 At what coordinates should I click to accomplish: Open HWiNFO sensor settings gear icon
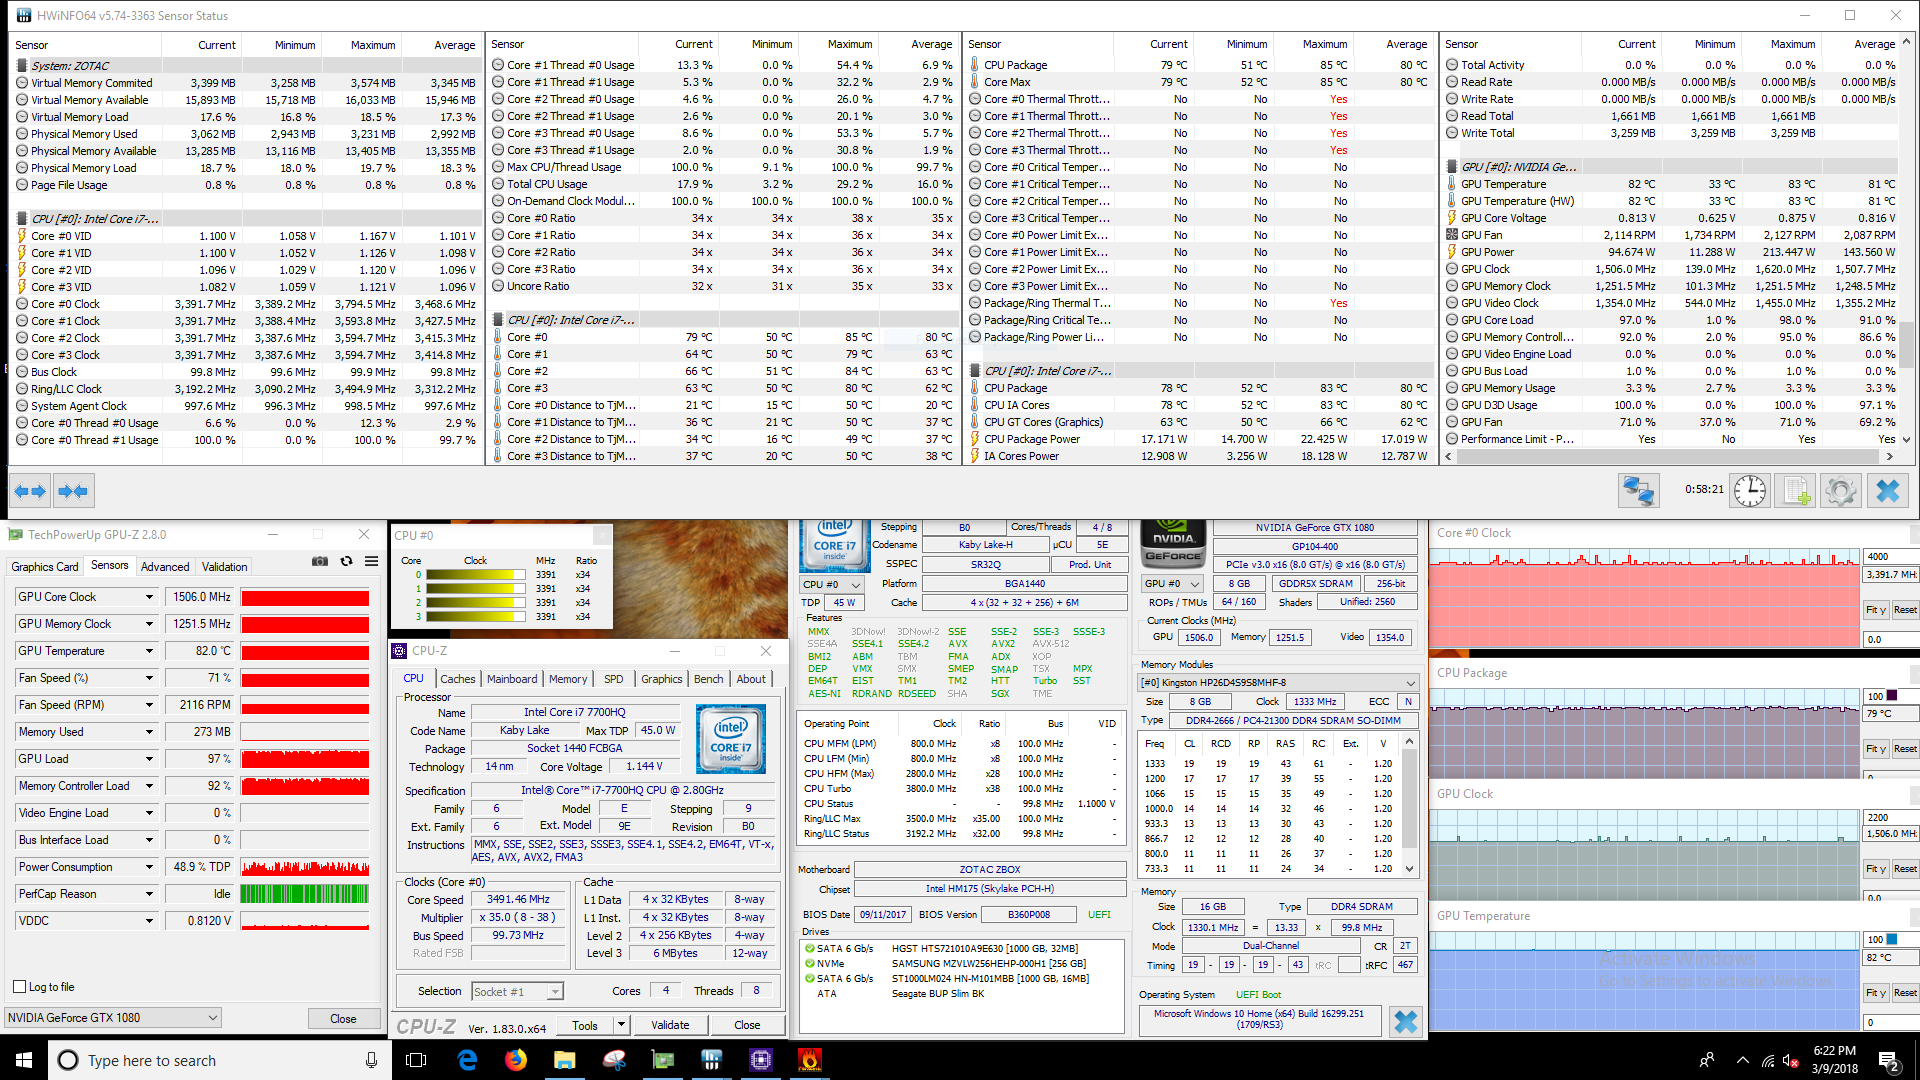(x=1841, y=491)
